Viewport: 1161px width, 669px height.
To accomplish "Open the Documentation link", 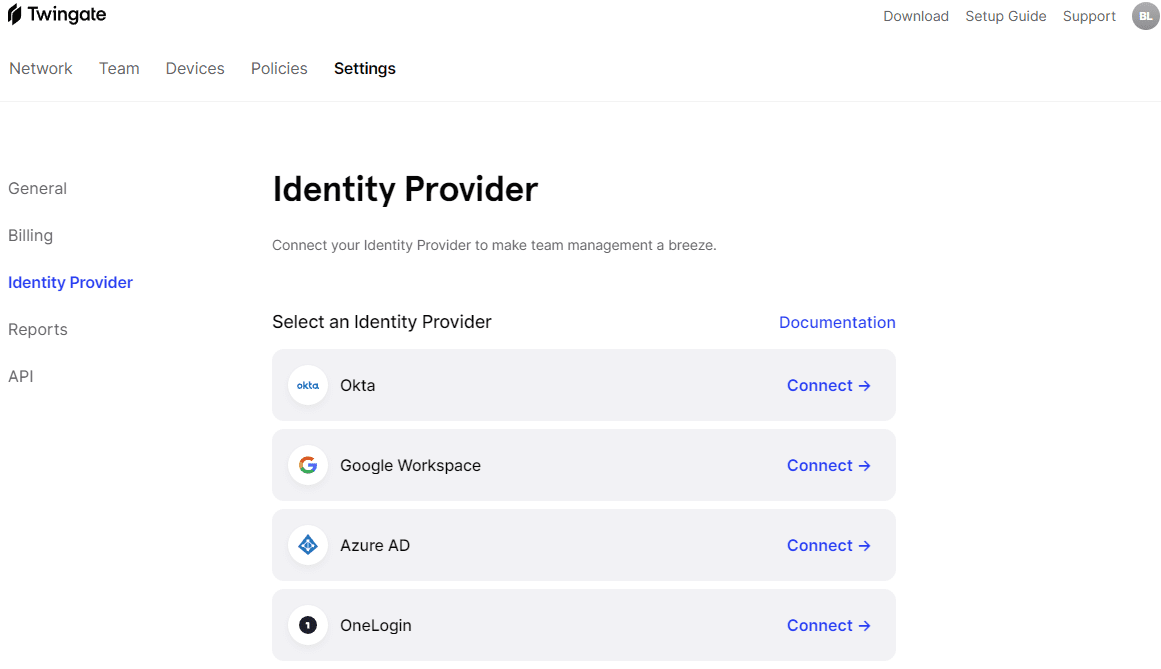I will click(x=837, y=322).
